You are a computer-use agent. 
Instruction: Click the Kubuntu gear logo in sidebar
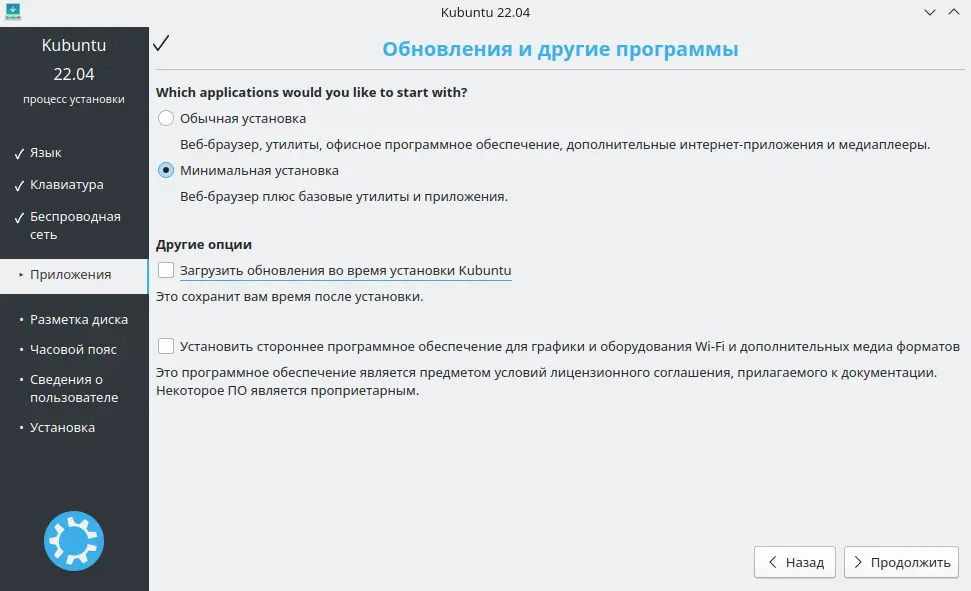point(74,541)
